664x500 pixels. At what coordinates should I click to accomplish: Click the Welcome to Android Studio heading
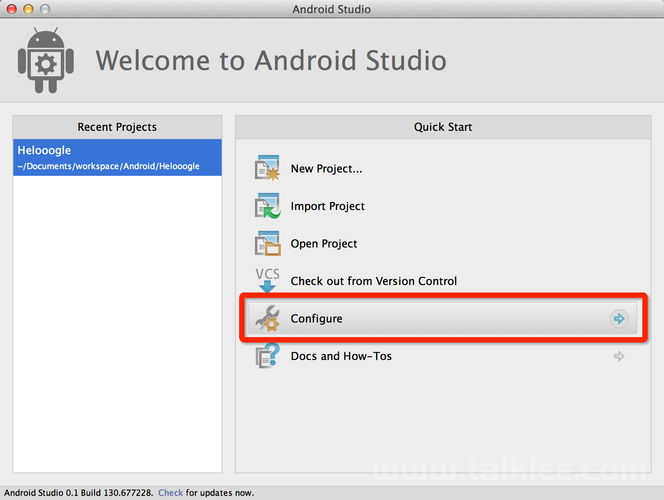pyautogui.click(x=271, y=60)
